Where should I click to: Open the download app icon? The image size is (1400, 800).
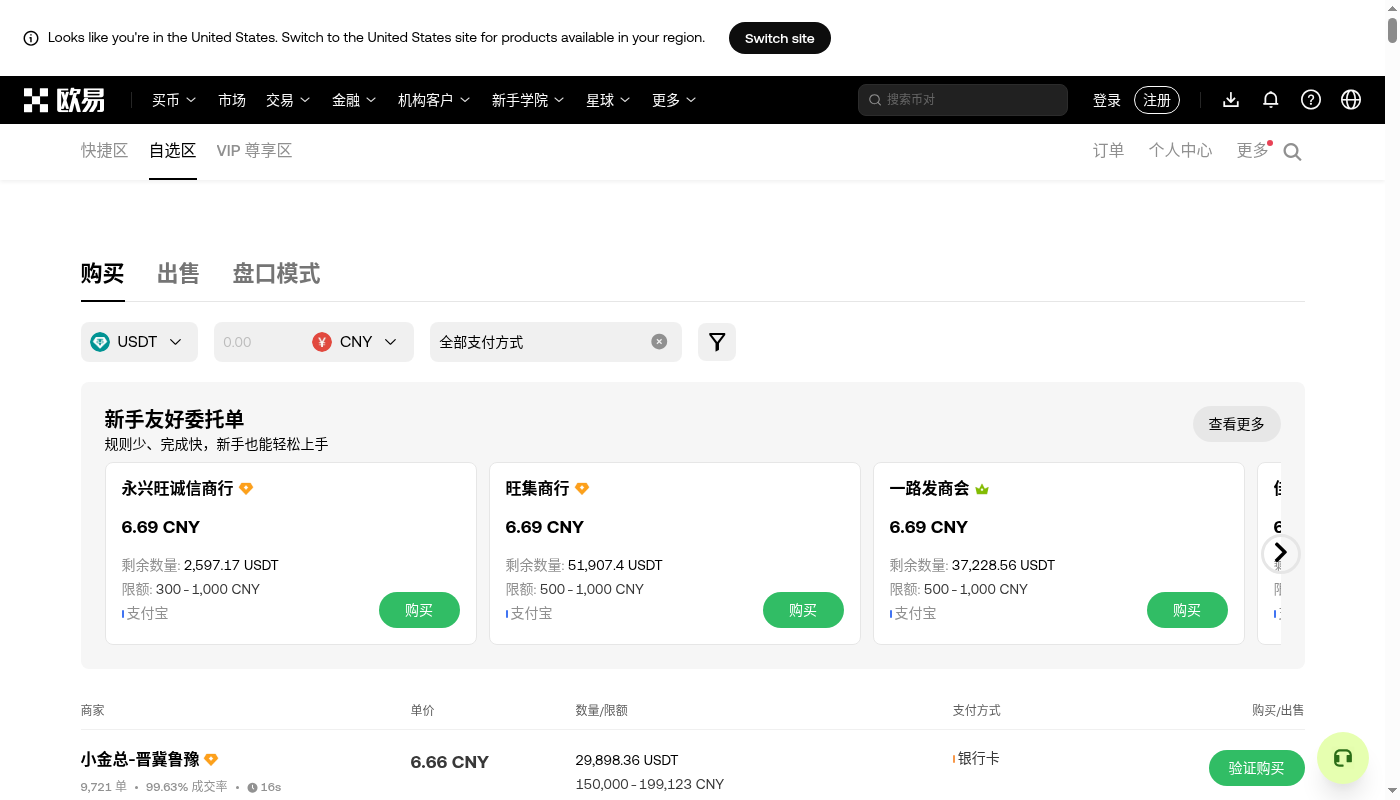1231,100
